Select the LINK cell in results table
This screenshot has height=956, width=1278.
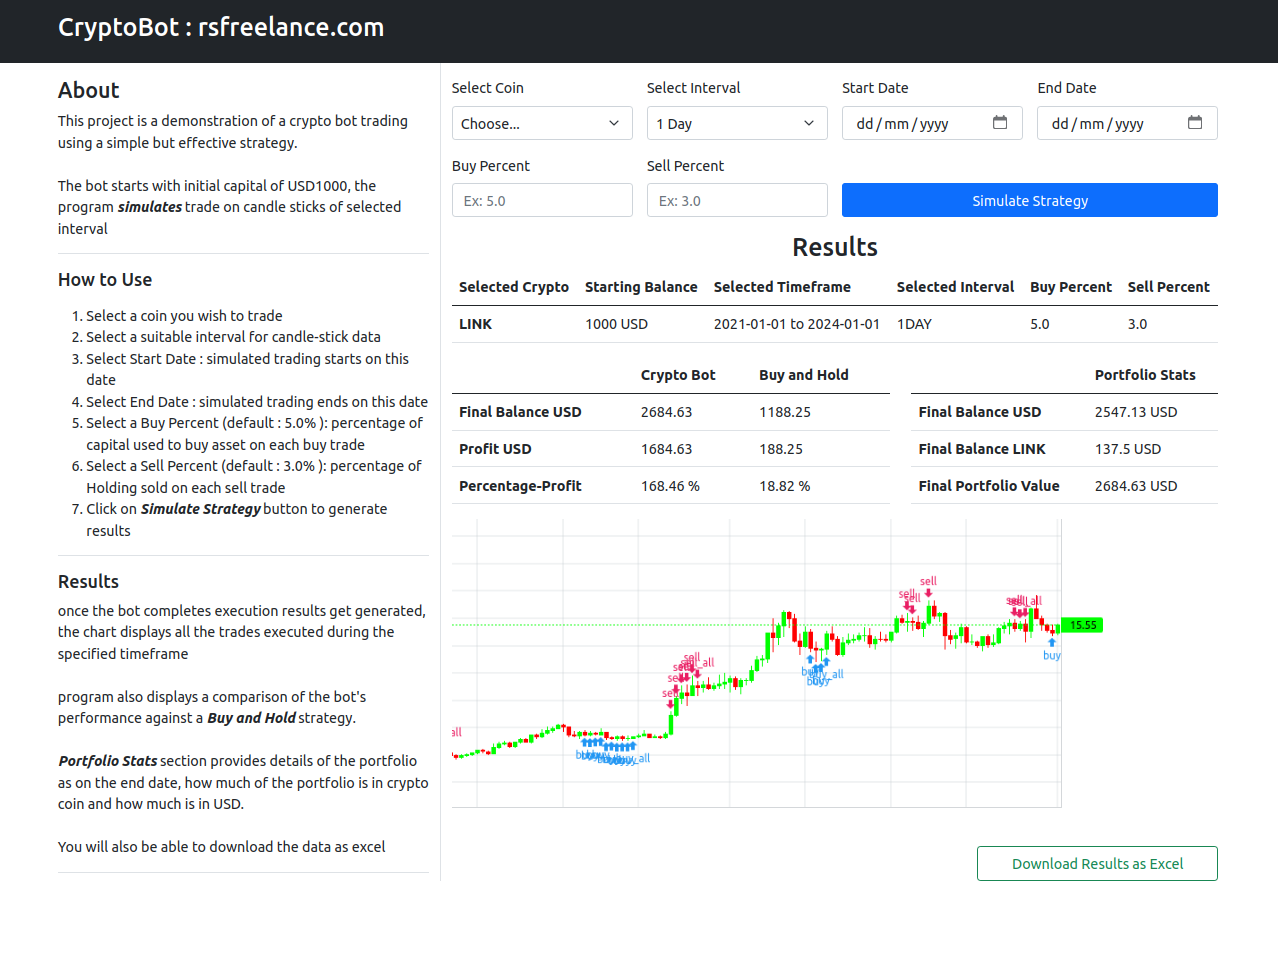(475, 324)
